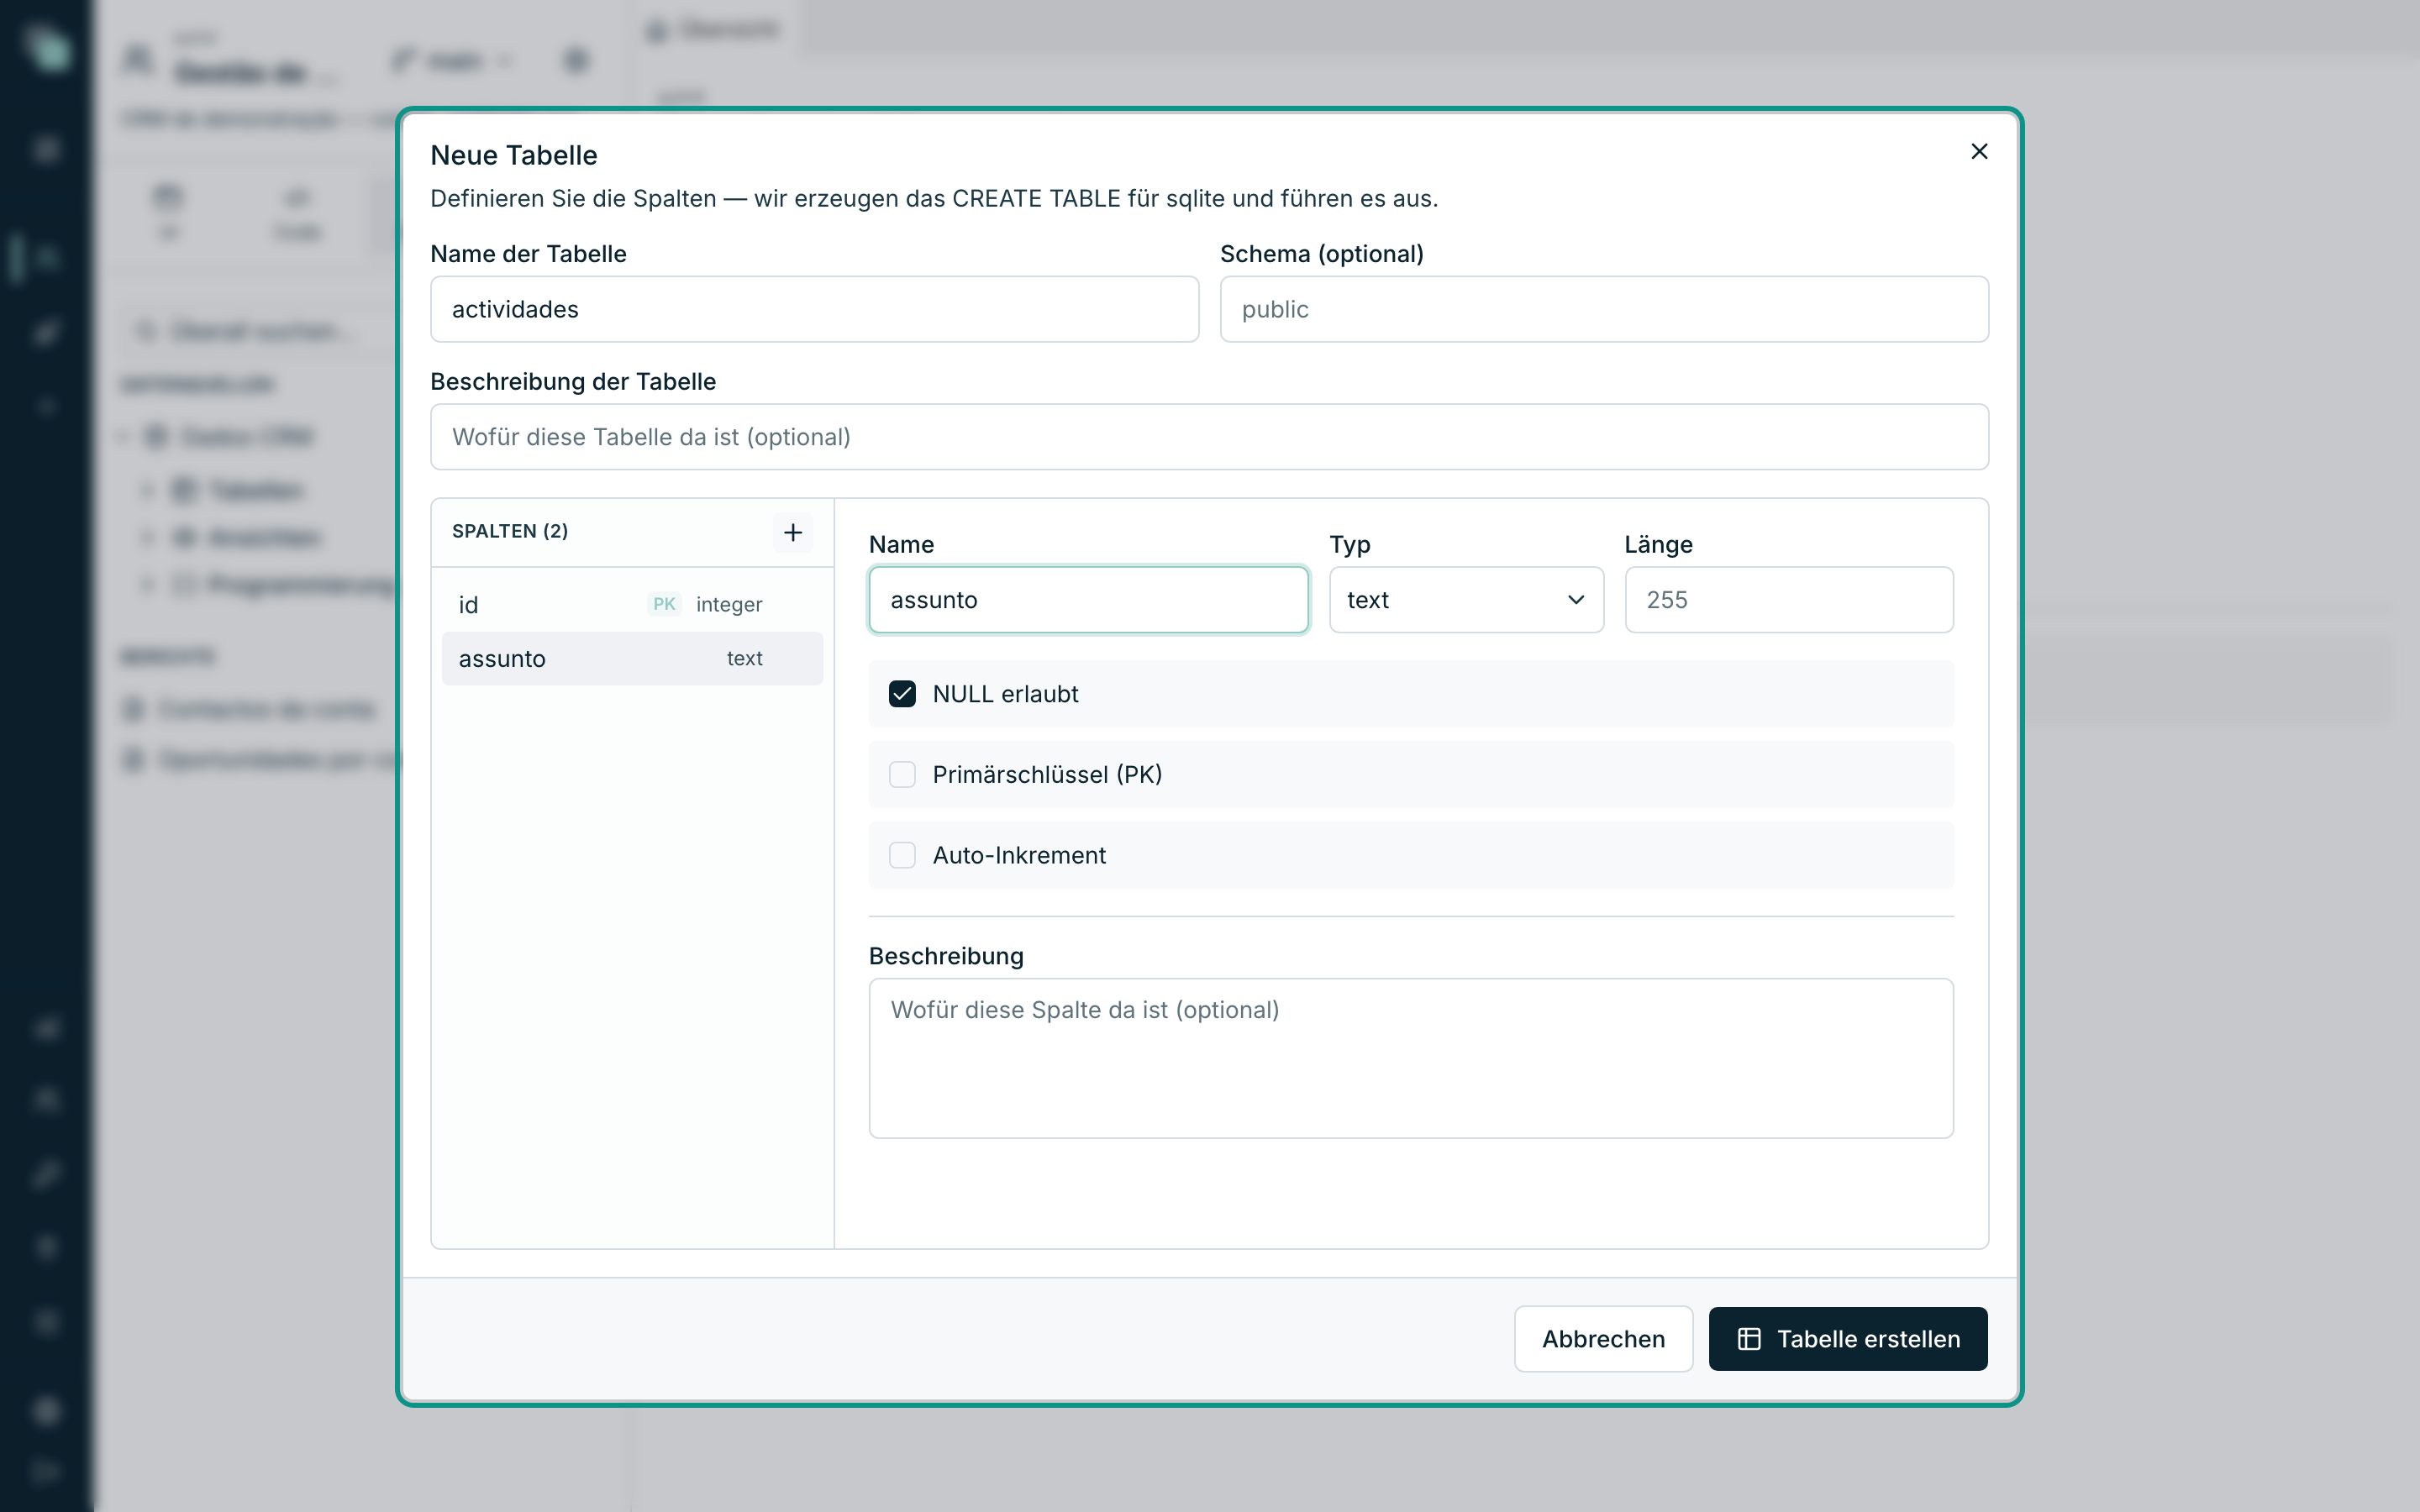Edit the column Name field assunto

1088,600
